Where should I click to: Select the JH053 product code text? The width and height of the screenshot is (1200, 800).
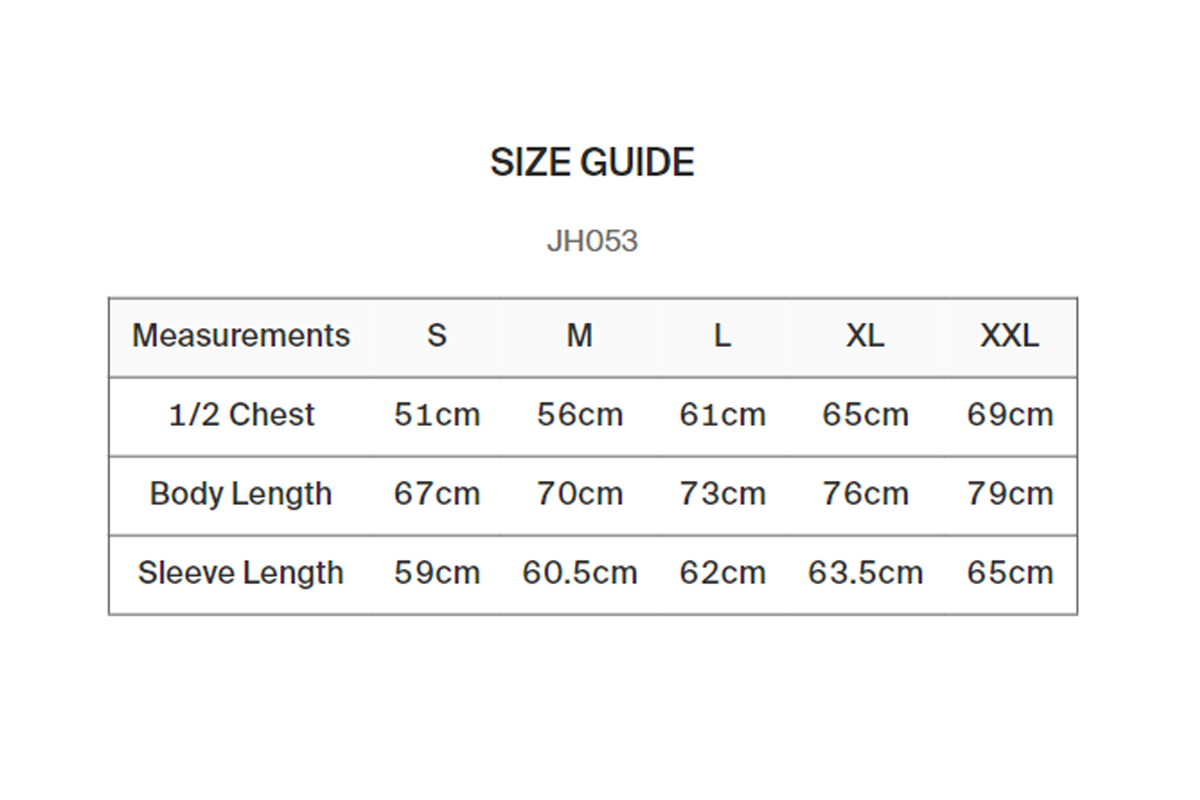tap(592, 241)
